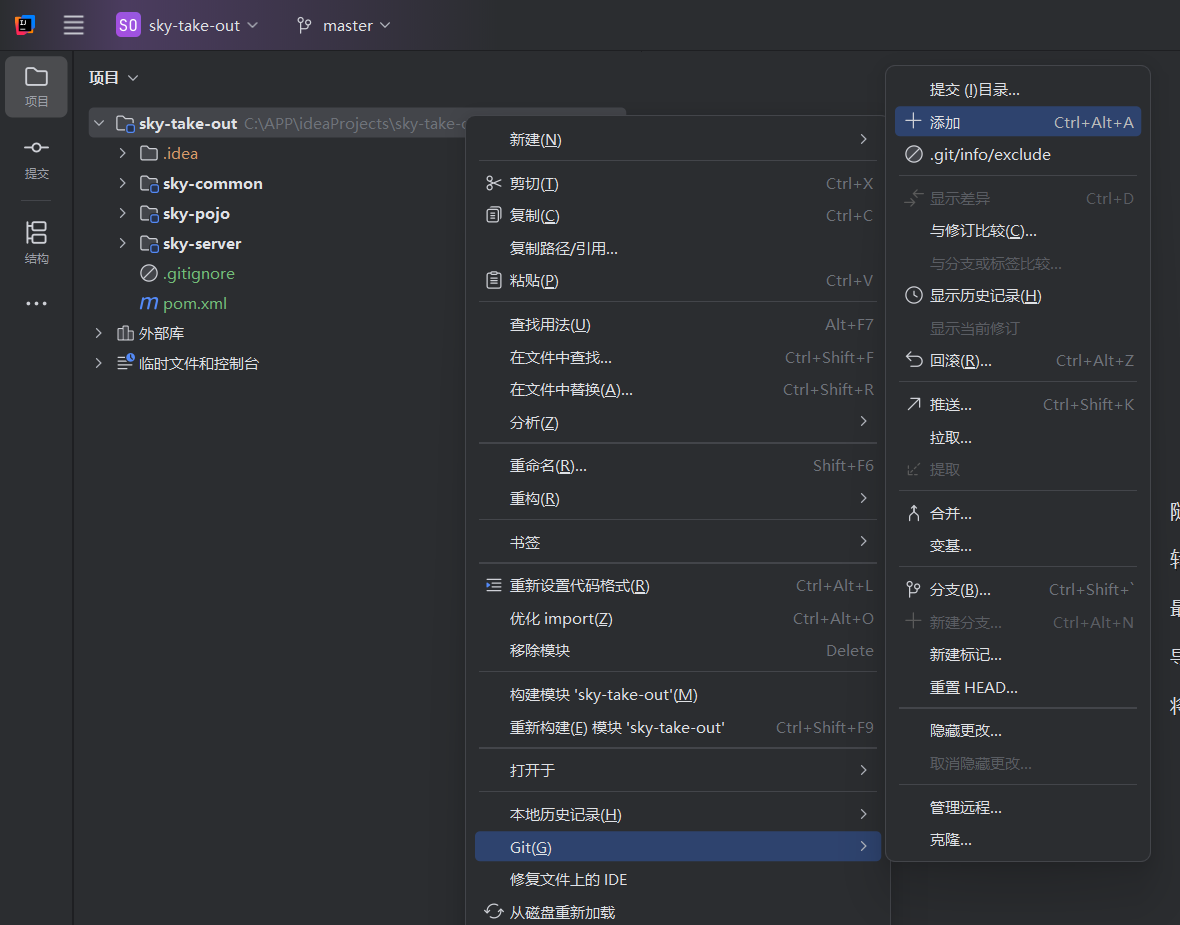Open the 书签 bookmarks submenu
This screenshot has height=925, width=1180.
pos(677,542)
